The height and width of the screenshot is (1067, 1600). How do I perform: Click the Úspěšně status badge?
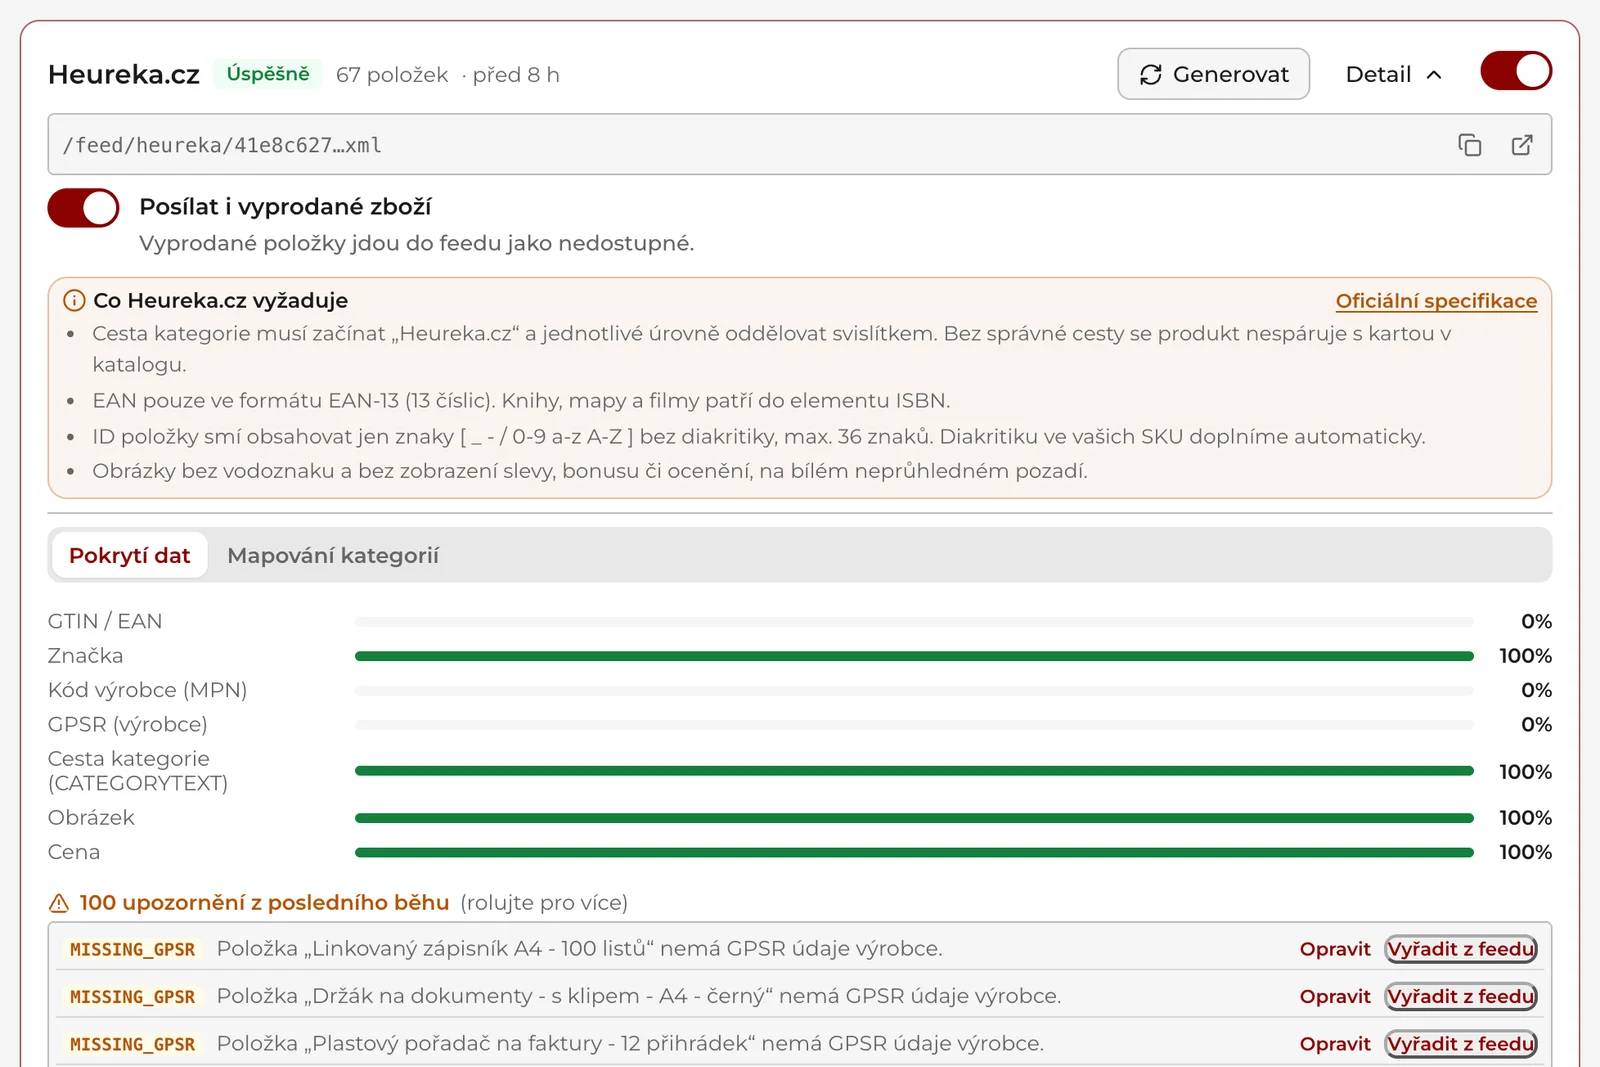click(x=267, y=74)
